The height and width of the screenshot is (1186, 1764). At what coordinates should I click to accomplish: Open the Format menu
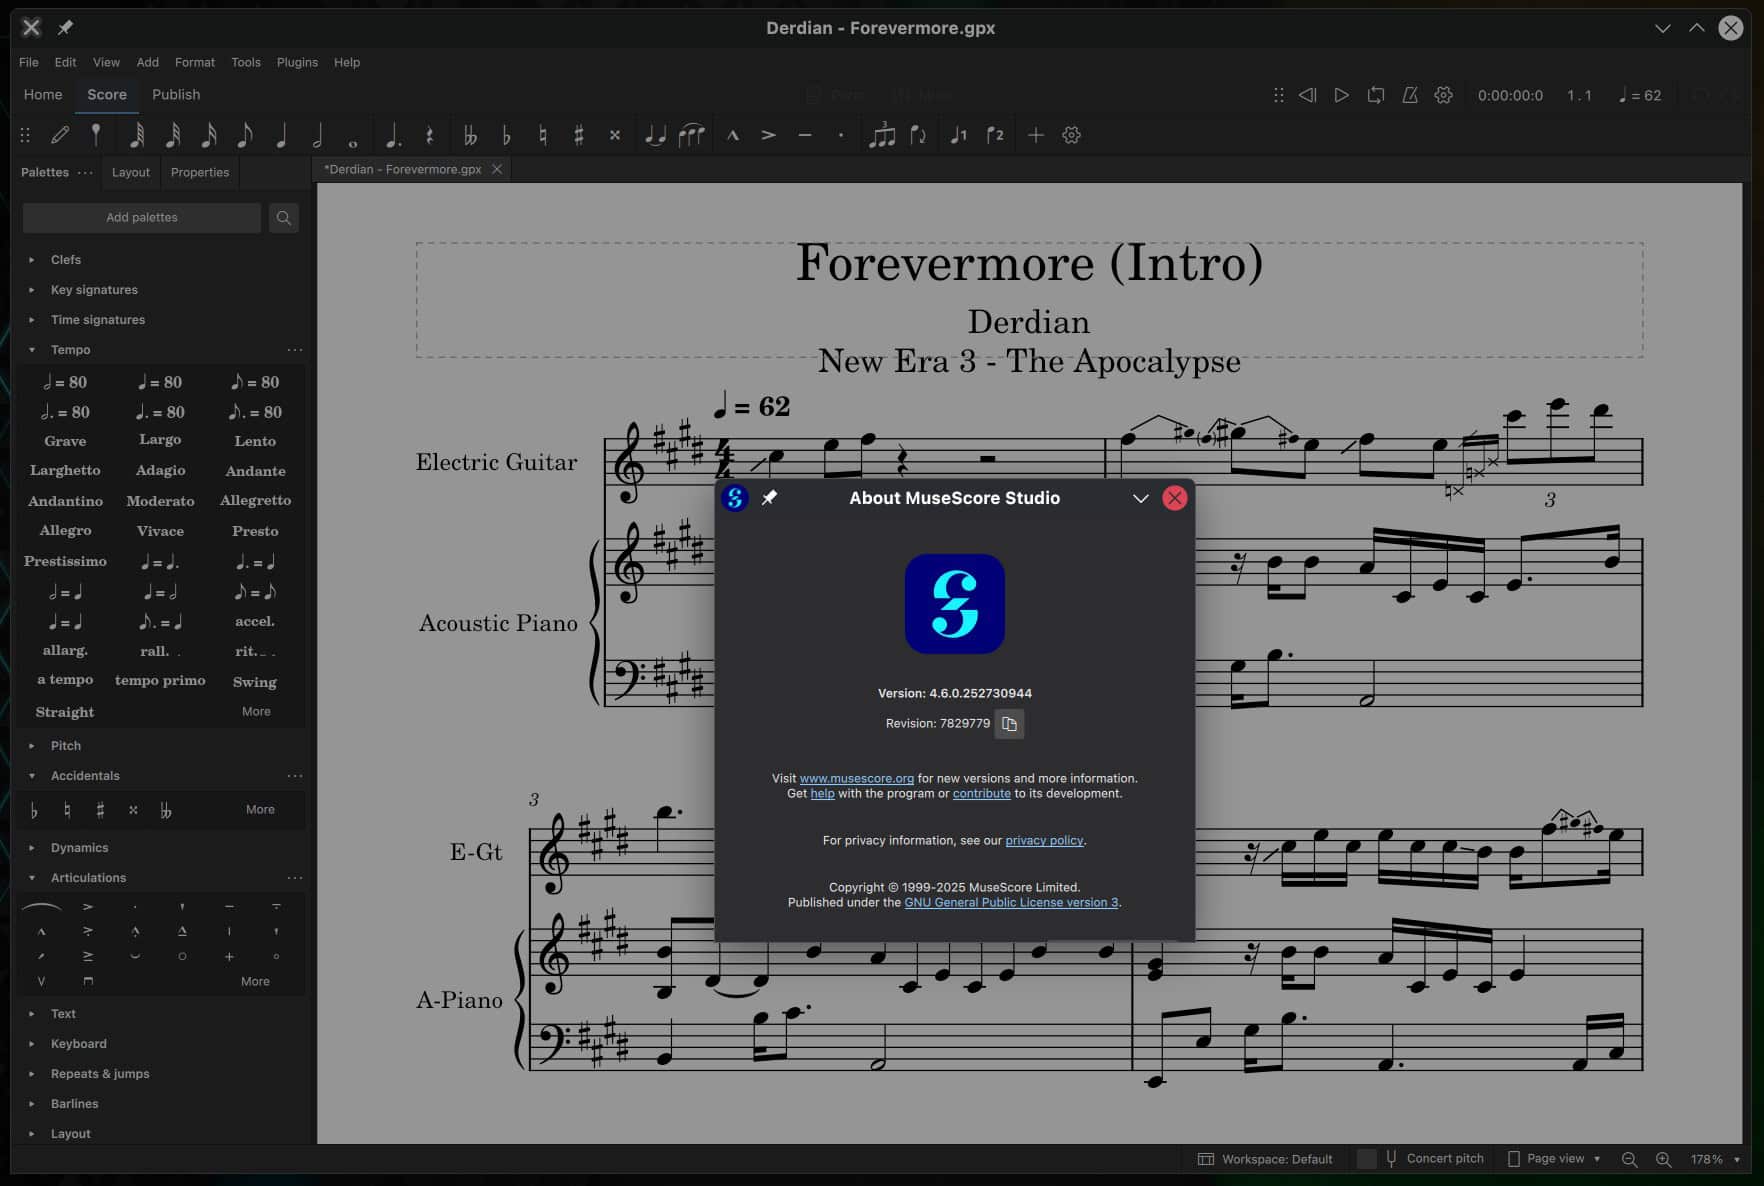point(195,62)
